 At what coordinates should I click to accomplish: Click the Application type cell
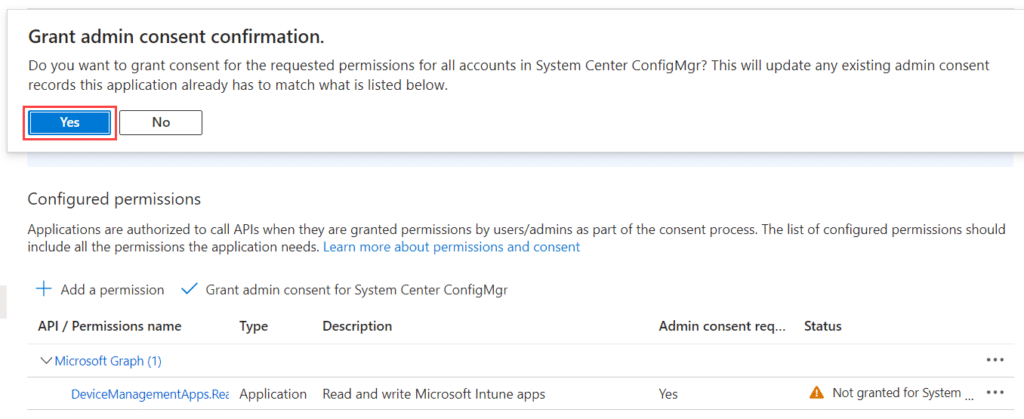[273, 394]
